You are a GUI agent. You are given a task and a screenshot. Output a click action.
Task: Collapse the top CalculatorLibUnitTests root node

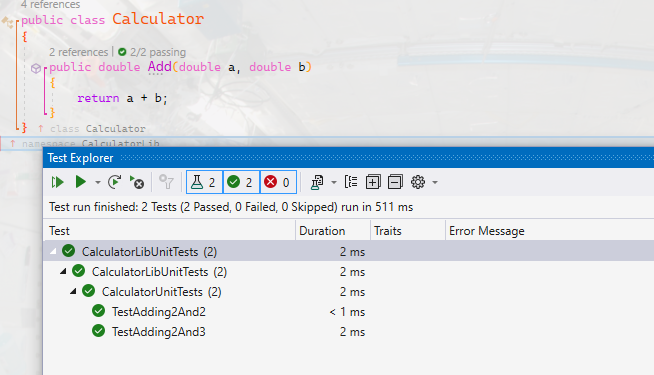(x=53, y=251)
